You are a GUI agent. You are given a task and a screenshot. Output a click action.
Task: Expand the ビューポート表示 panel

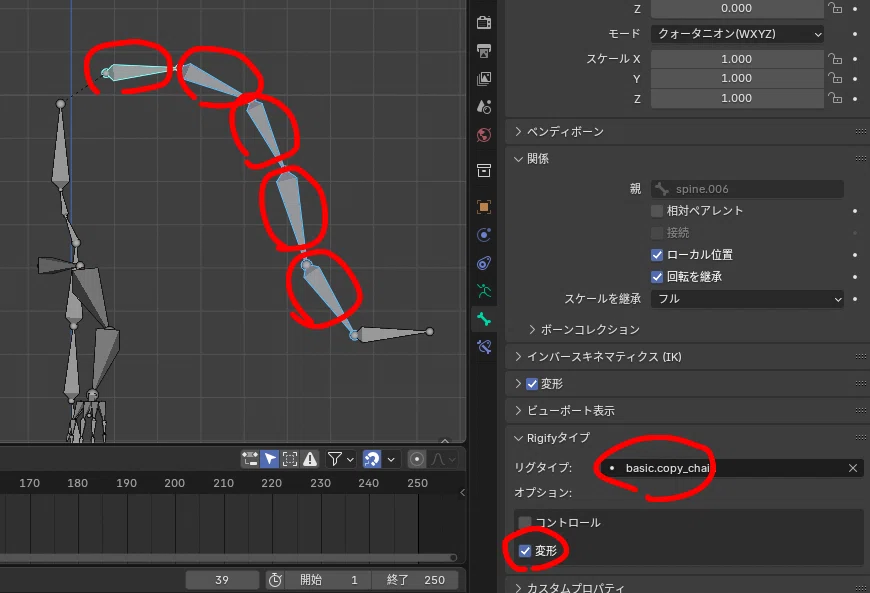click(x=518, y=411)
